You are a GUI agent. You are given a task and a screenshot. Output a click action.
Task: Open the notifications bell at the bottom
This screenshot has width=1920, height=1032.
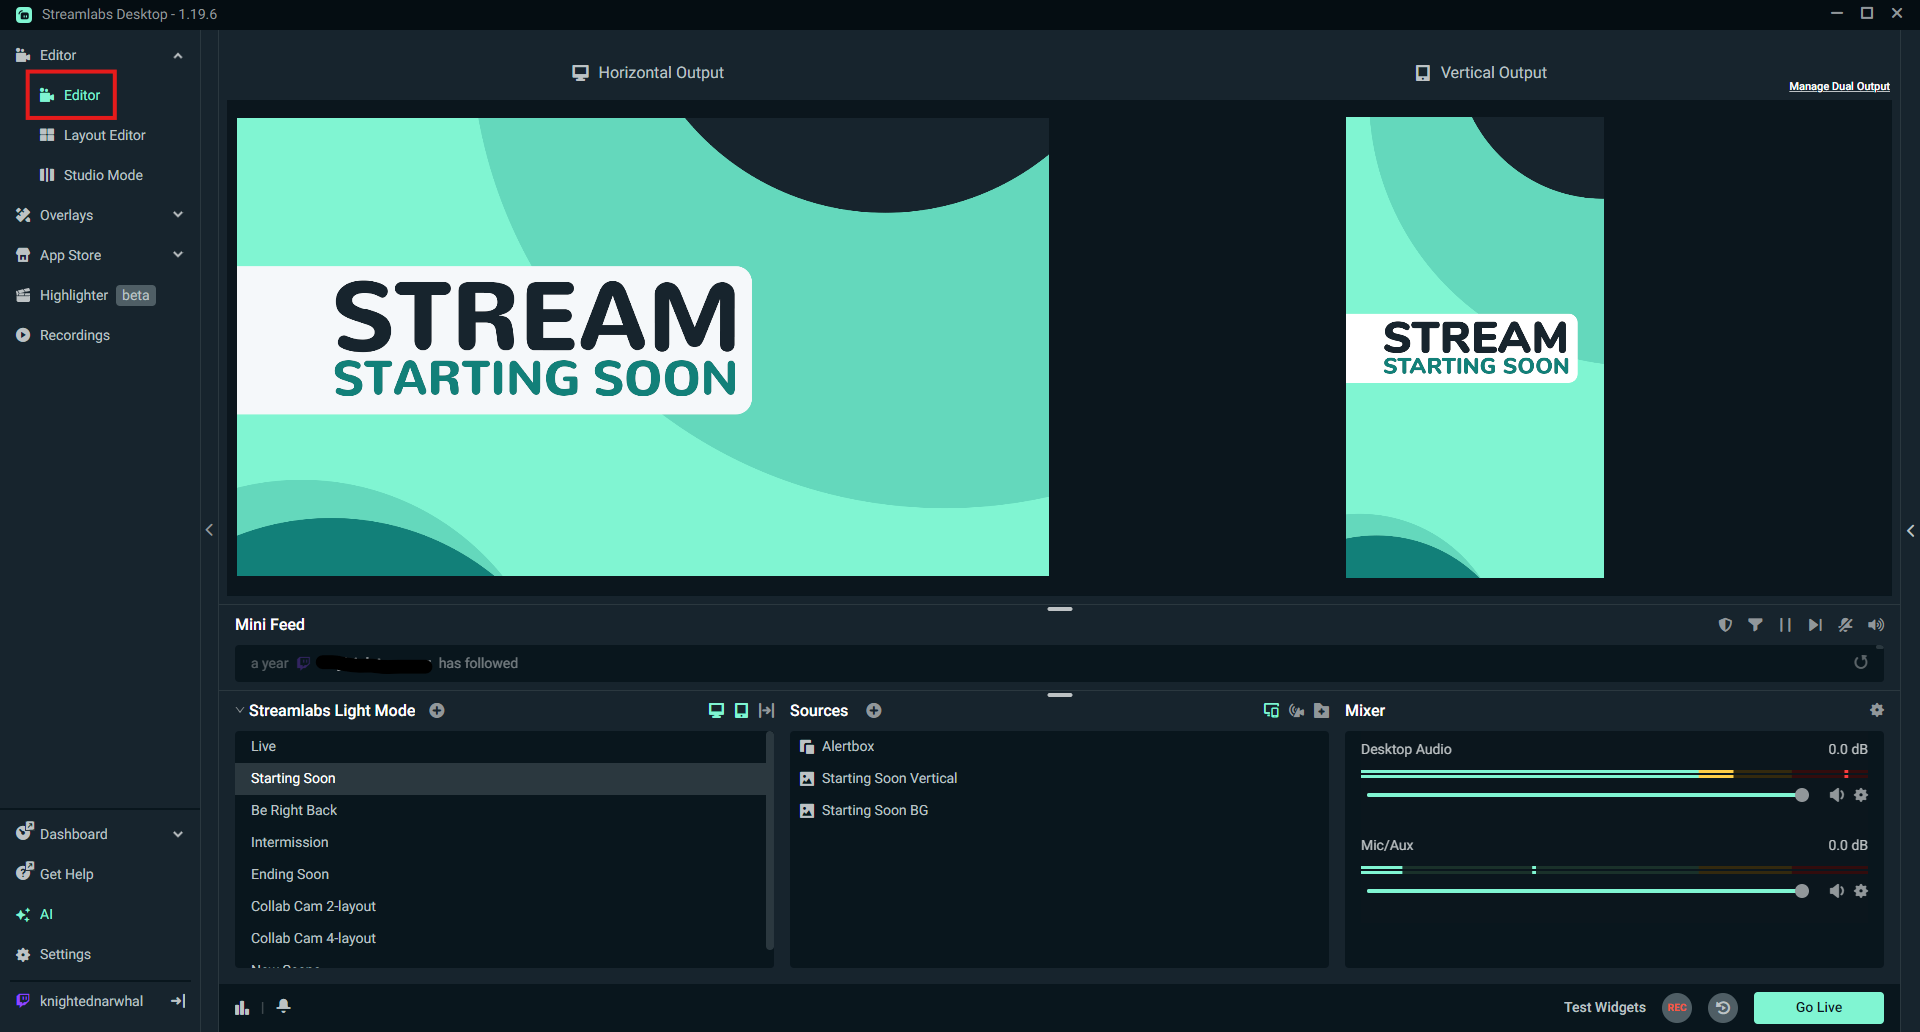pos(283,1007)
